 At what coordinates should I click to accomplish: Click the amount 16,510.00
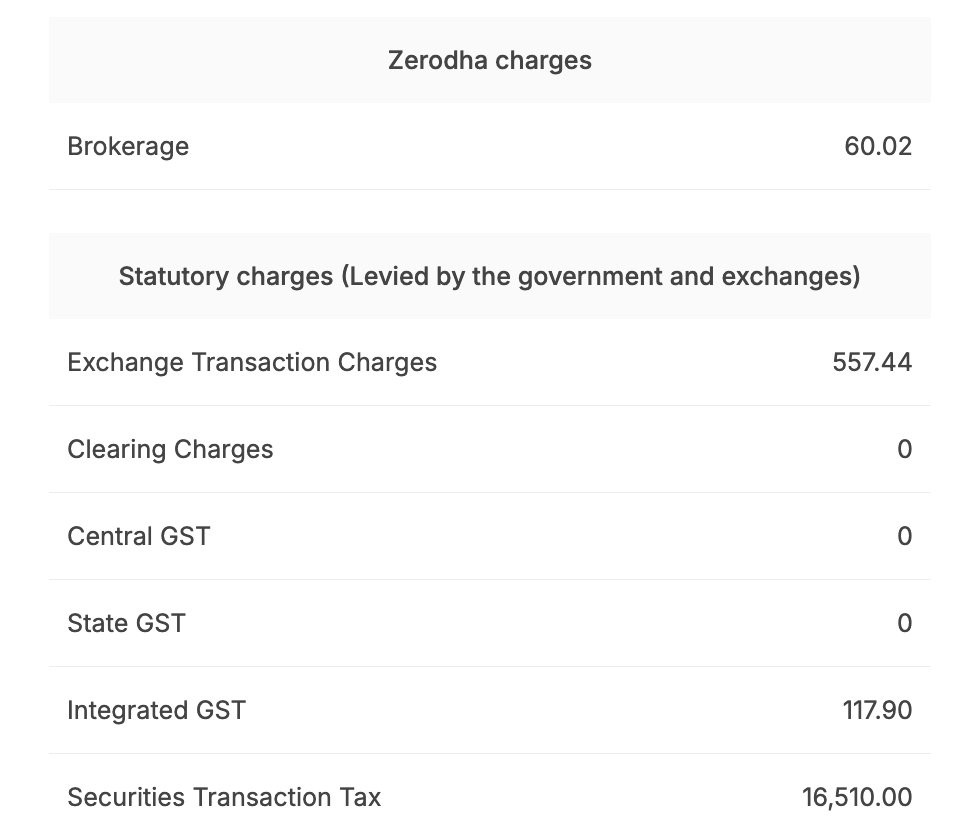[x=857, y=797]
